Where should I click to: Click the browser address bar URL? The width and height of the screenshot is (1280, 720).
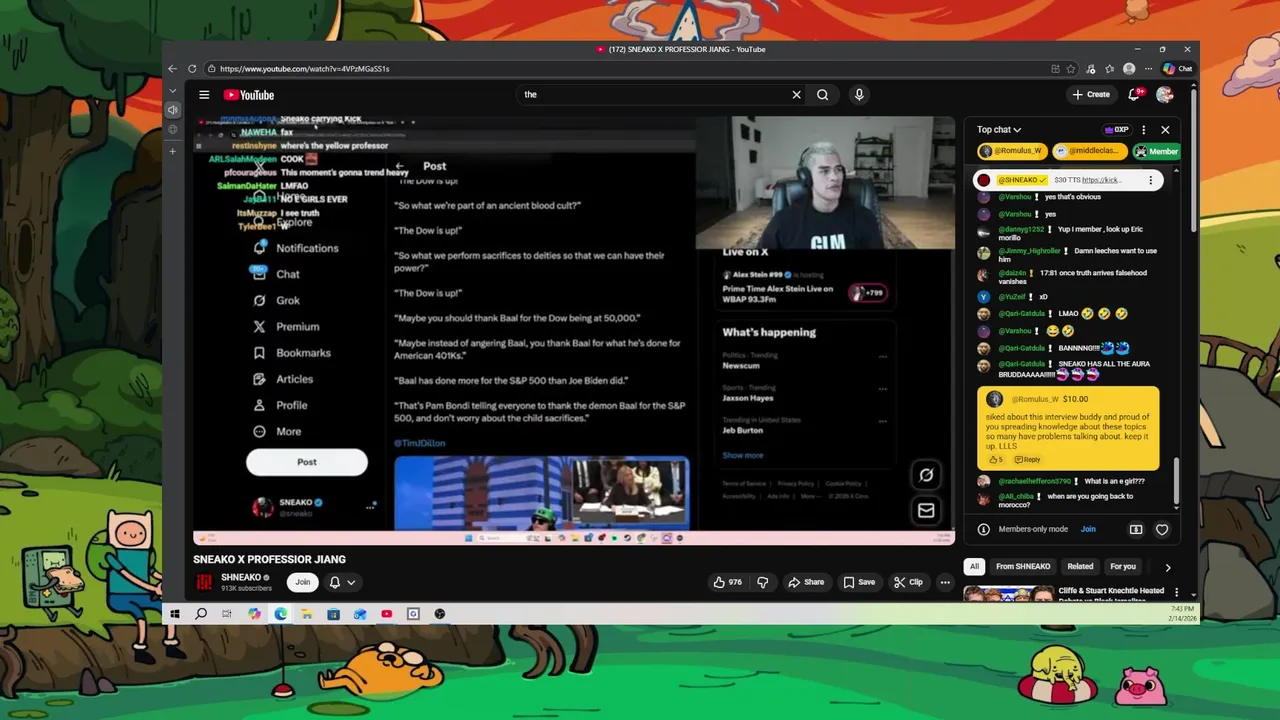coord(305,69)
